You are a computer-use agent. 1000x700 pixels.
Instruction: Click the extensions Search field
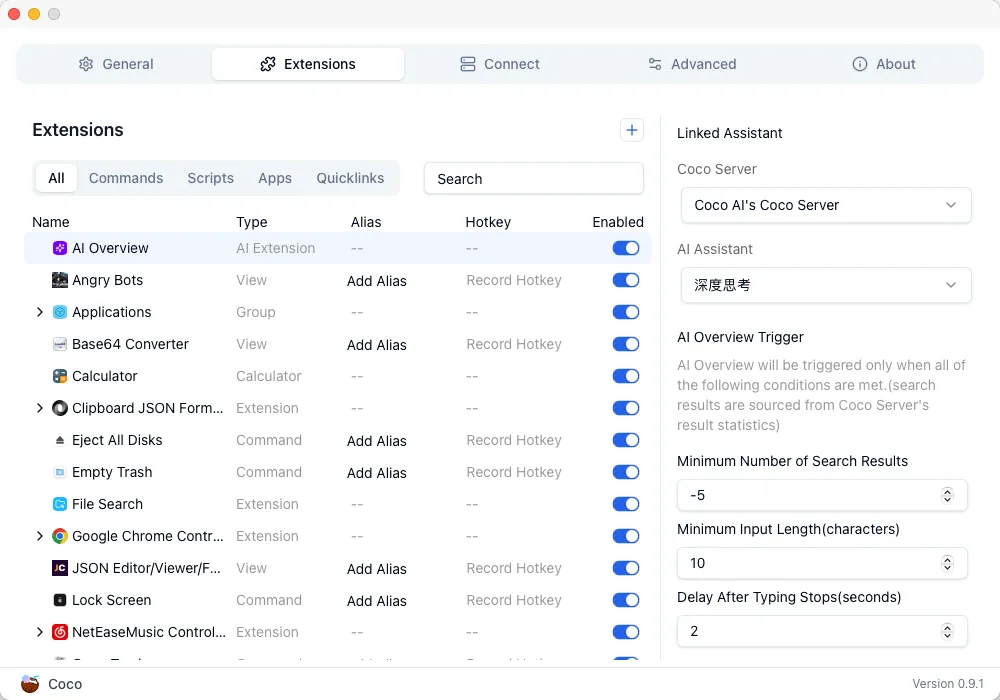[x=533, y=178]
